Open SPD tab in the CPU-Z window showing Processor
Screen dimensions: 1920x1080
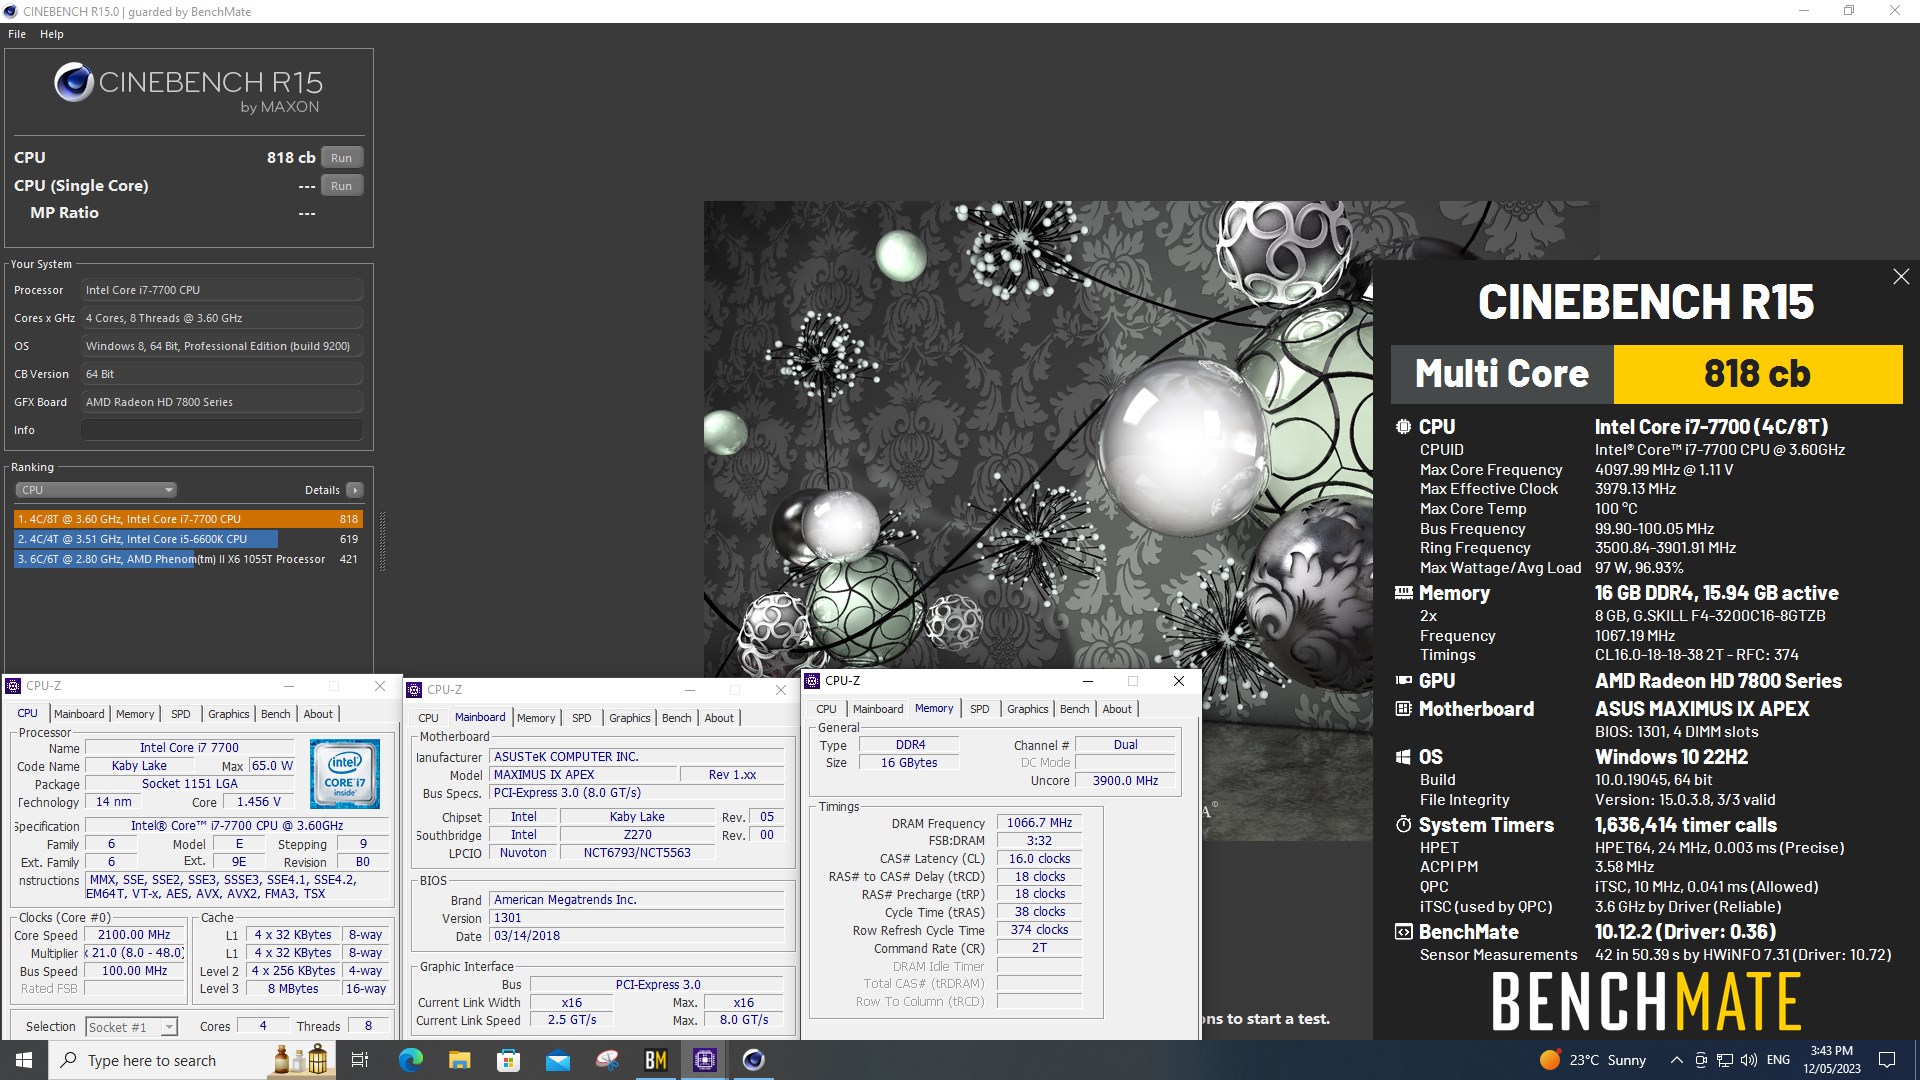[x=181, y=714]
